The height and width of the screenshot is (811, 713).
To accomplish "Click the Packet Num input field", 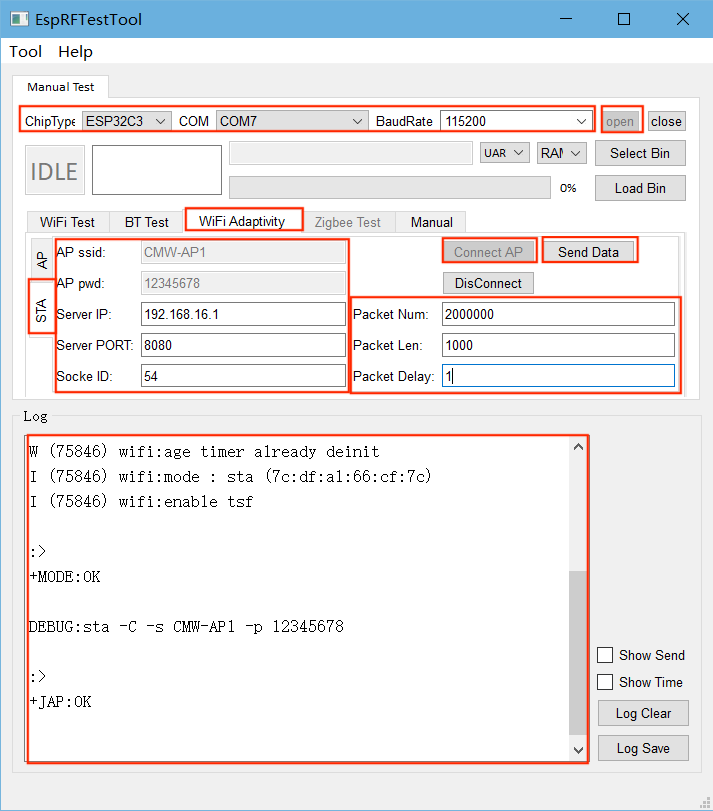I will [x=557, y=314].
